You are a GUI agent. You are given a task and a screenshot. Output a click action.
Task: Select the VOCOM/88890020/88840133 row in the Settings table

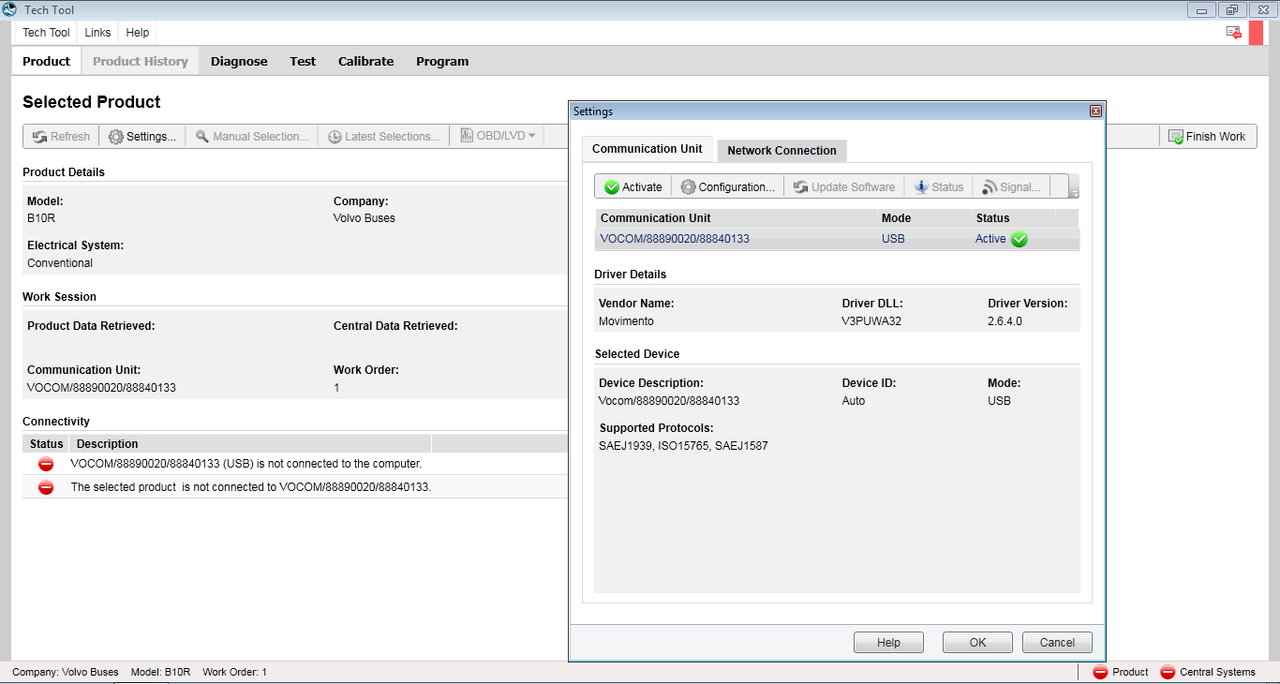click(837, 239)
